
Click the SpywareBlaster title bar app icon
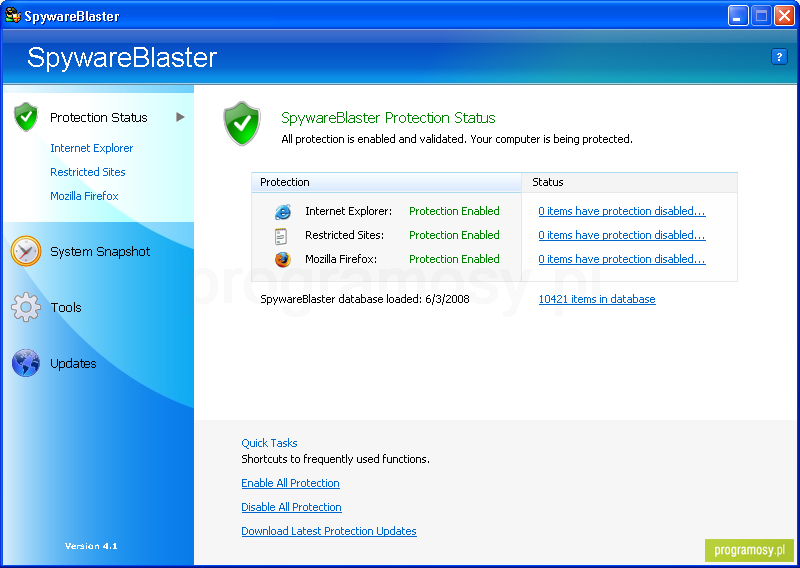click(x=13, y=16)
